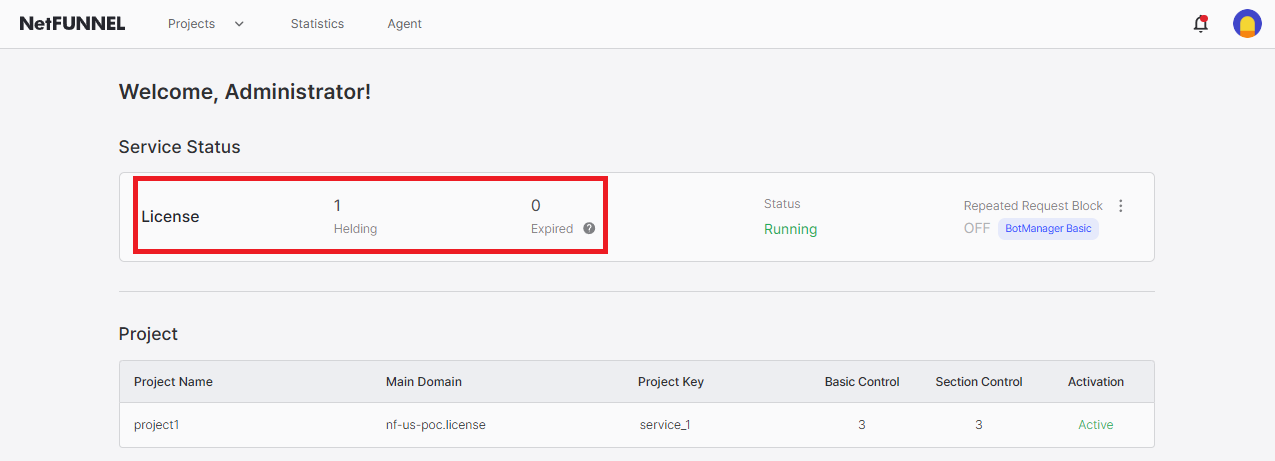Open the Agent menu item
The height and width of the screenshot is (461, 1275).
coord(405,24)
